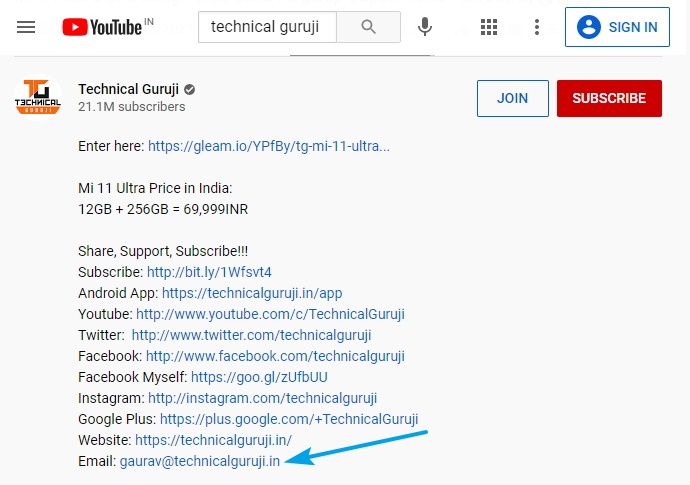690x485 pixels.
Task: Subscribe to Technical Guruji channel
Action: click(x=609, y=98)
